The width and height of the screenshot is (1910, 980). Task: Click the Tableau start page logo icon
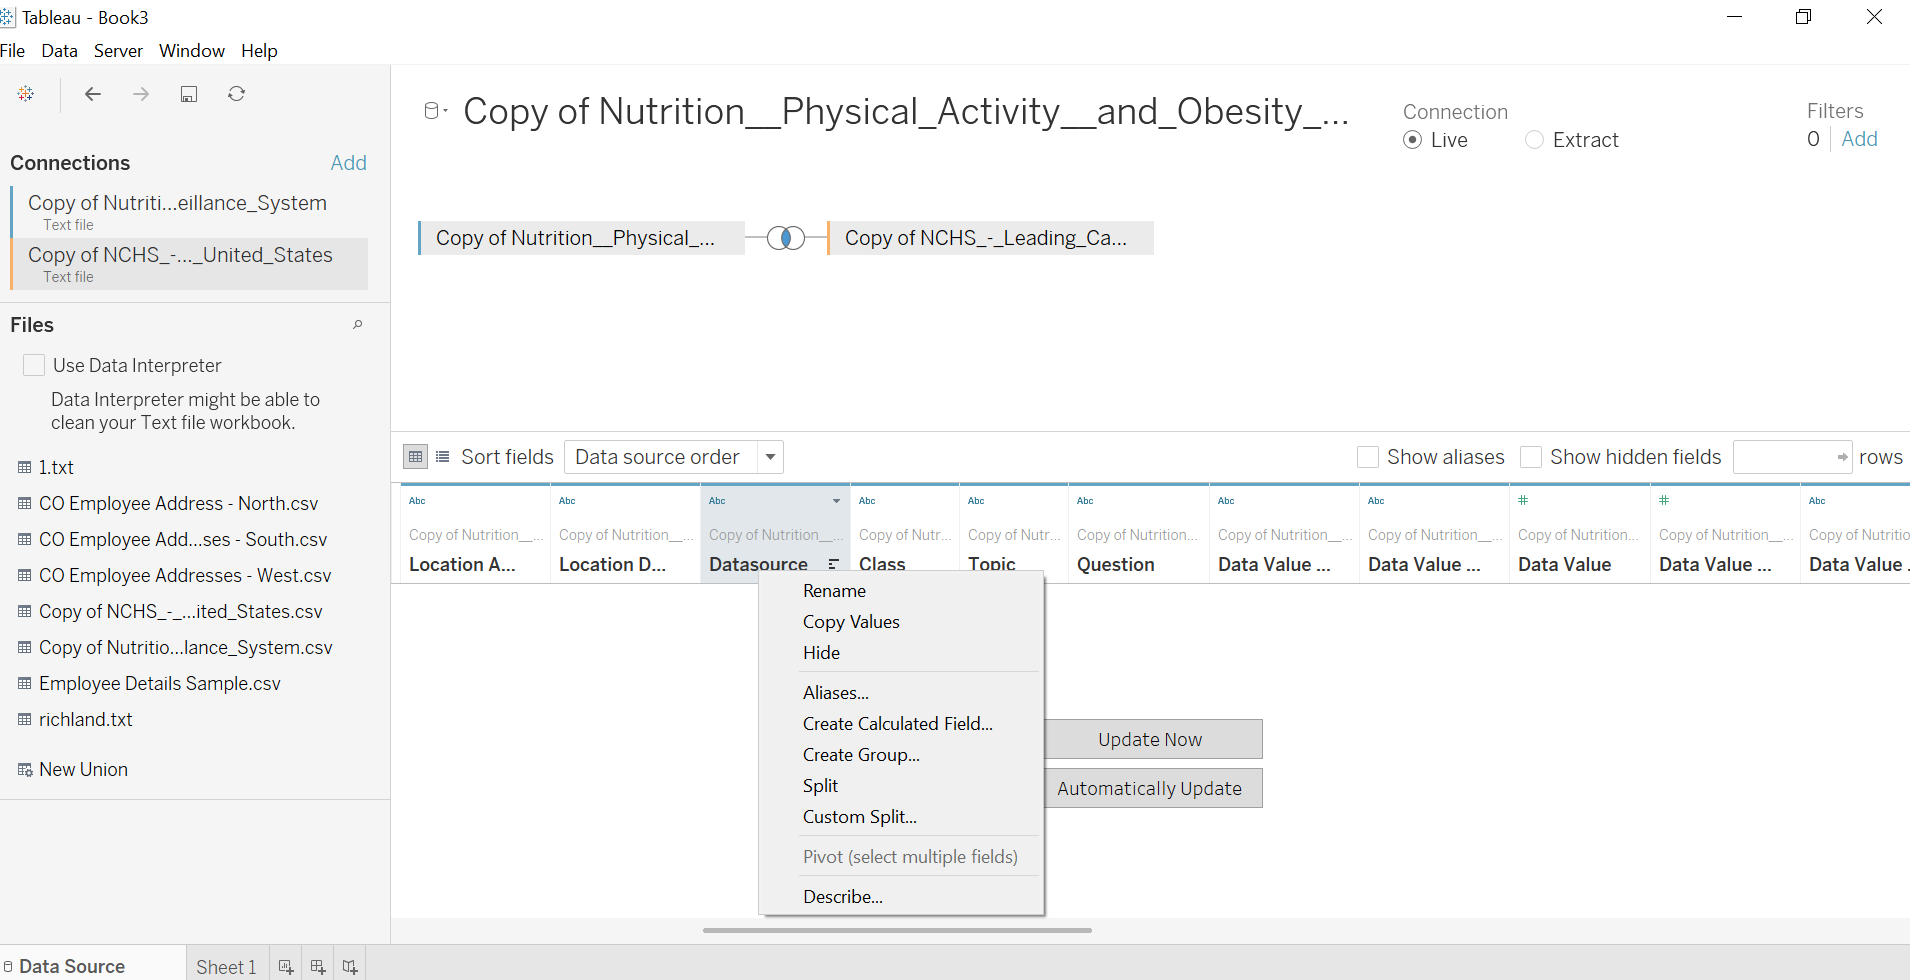coord(26,94)
